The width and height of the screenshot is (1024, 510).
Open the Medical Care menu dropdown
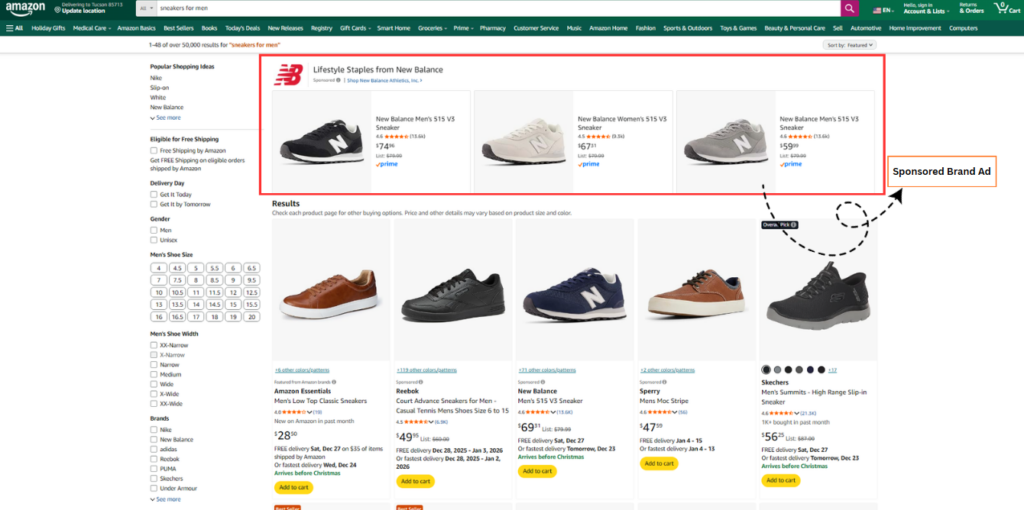click(92, 28)
